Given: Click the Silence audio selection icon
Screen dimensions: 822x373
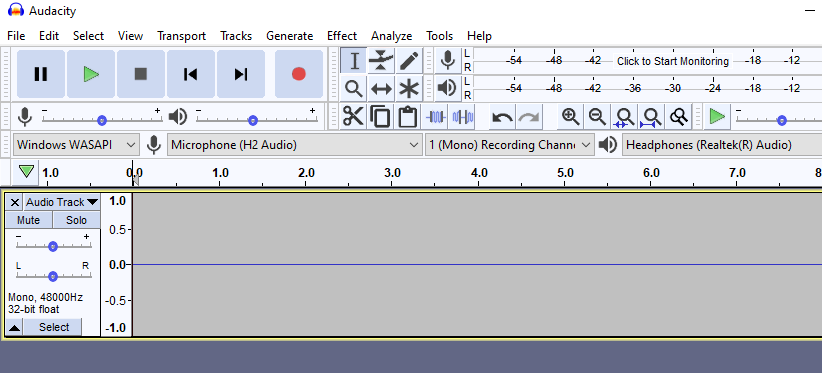Looking at the screenshot, I should [463, 116].
